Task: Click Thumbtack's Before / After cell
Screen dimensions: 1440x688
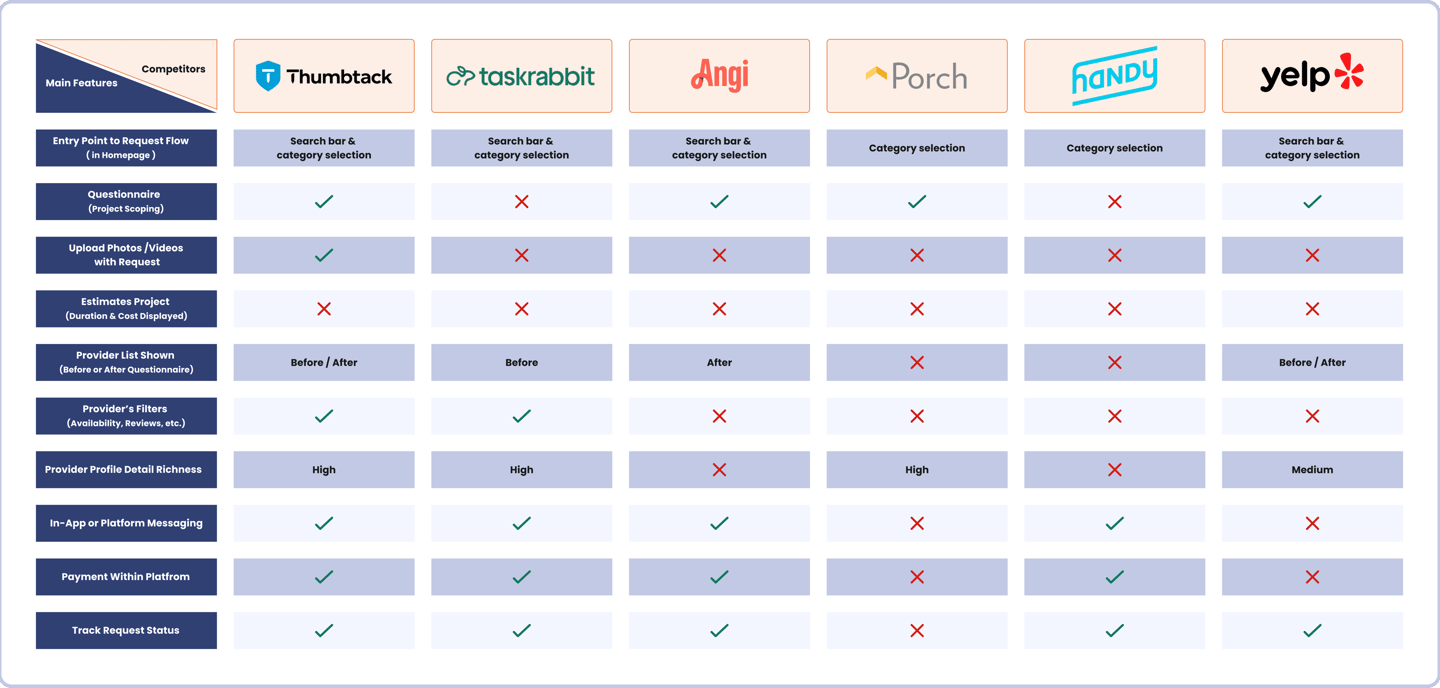Action: pos(324,363)
